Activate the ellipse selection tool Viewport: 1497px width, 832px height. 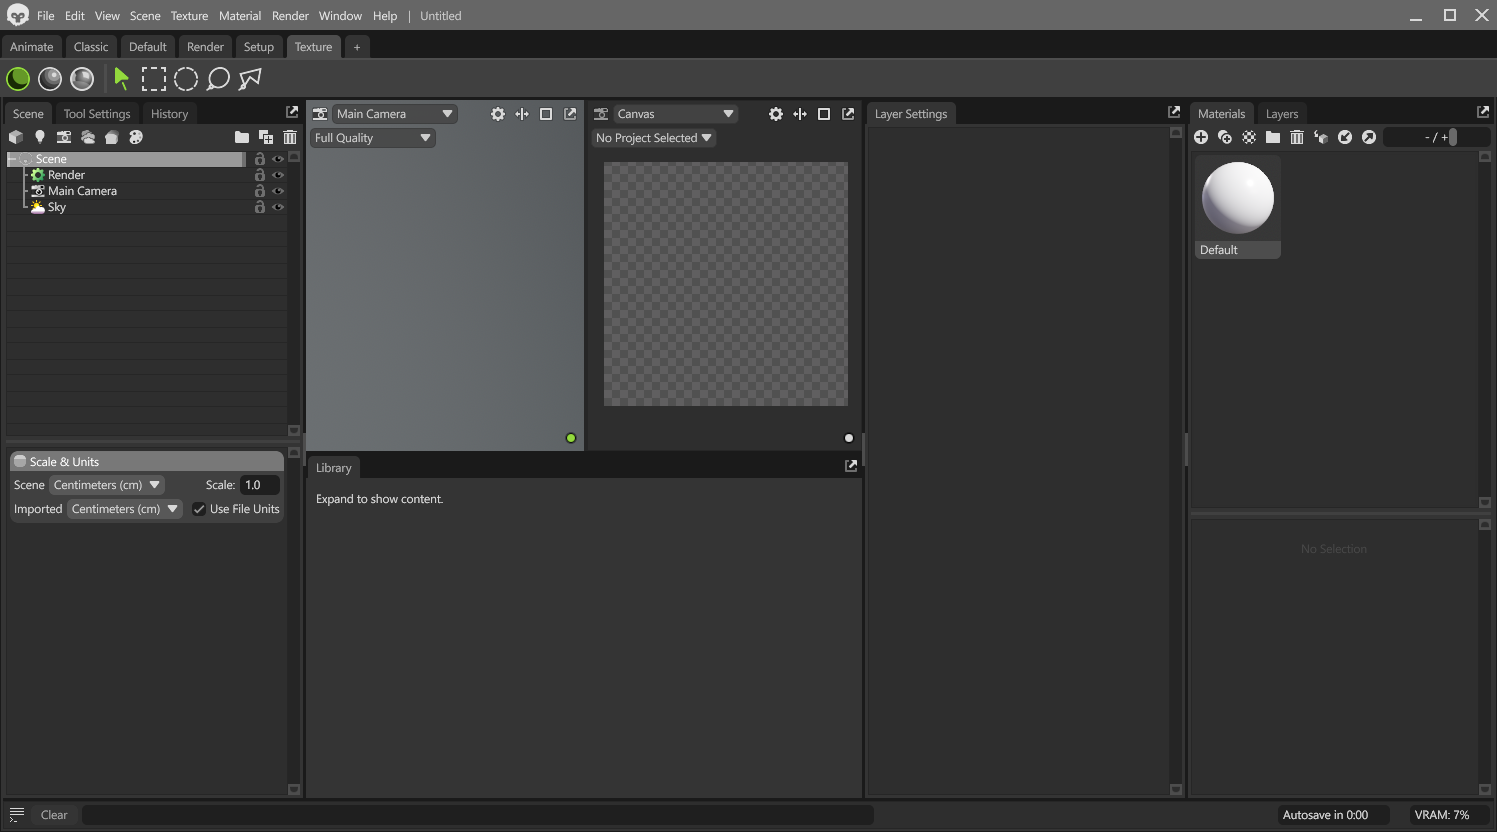coord(186,78)
